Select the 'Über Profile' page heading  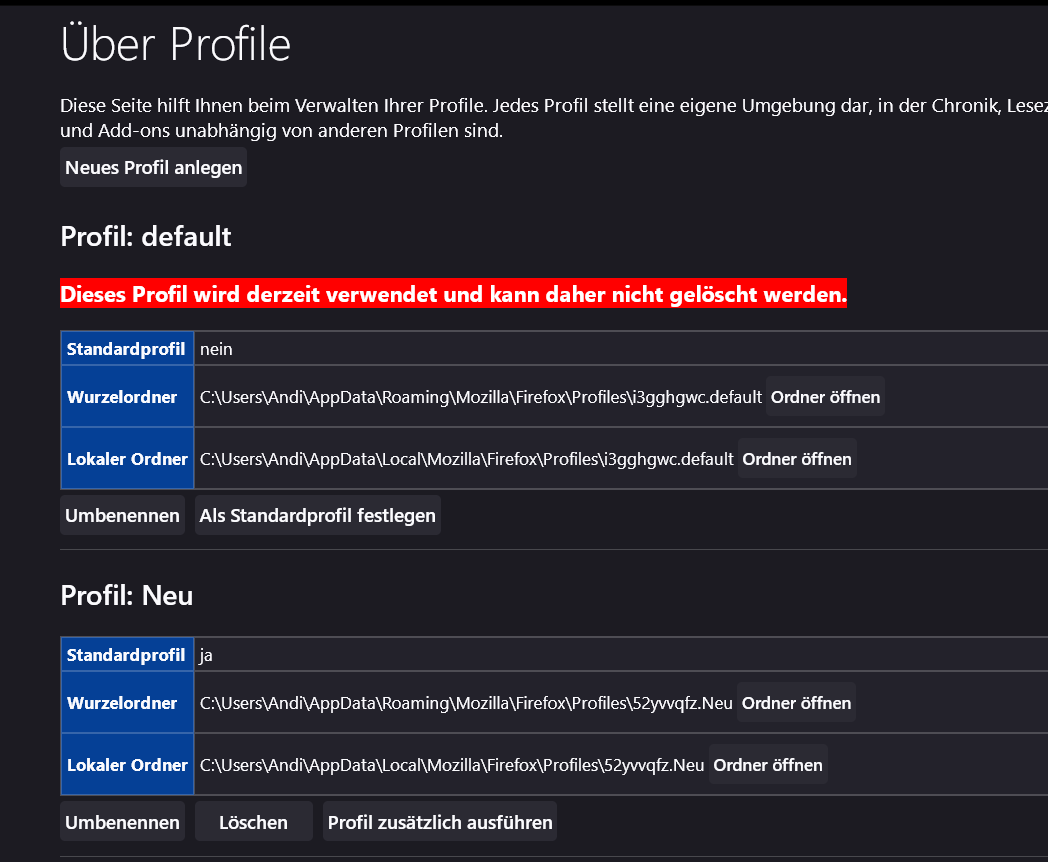tap(176, 44)
